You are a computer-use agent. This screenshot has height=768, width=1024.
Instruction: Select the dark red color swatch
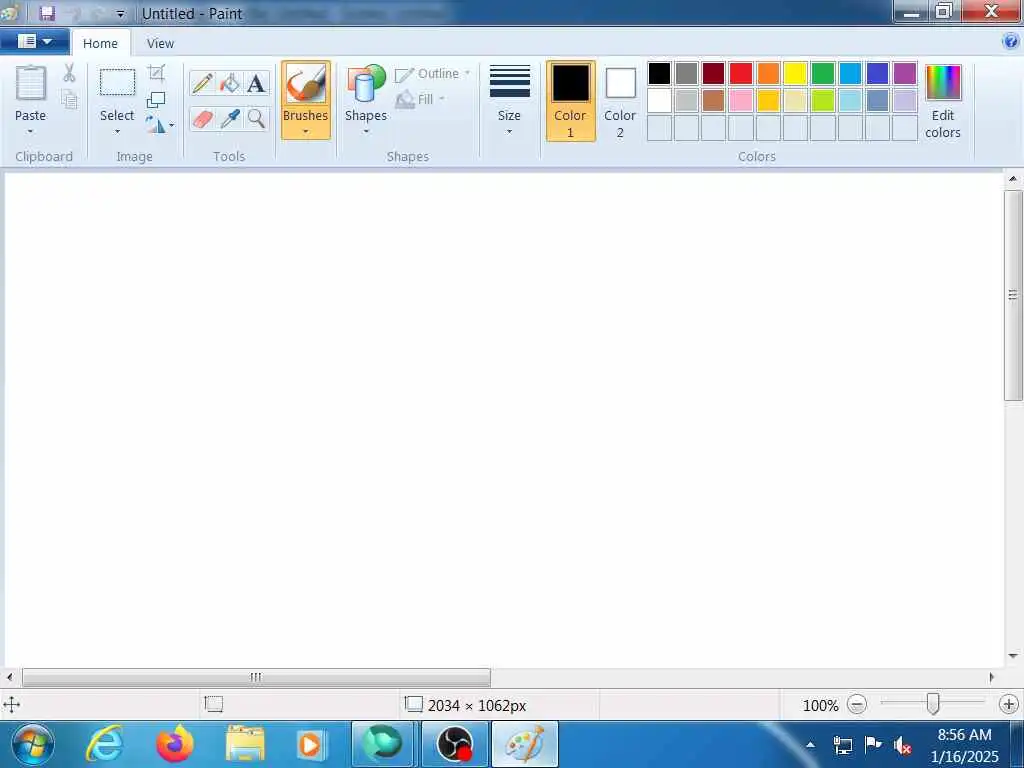714,74
